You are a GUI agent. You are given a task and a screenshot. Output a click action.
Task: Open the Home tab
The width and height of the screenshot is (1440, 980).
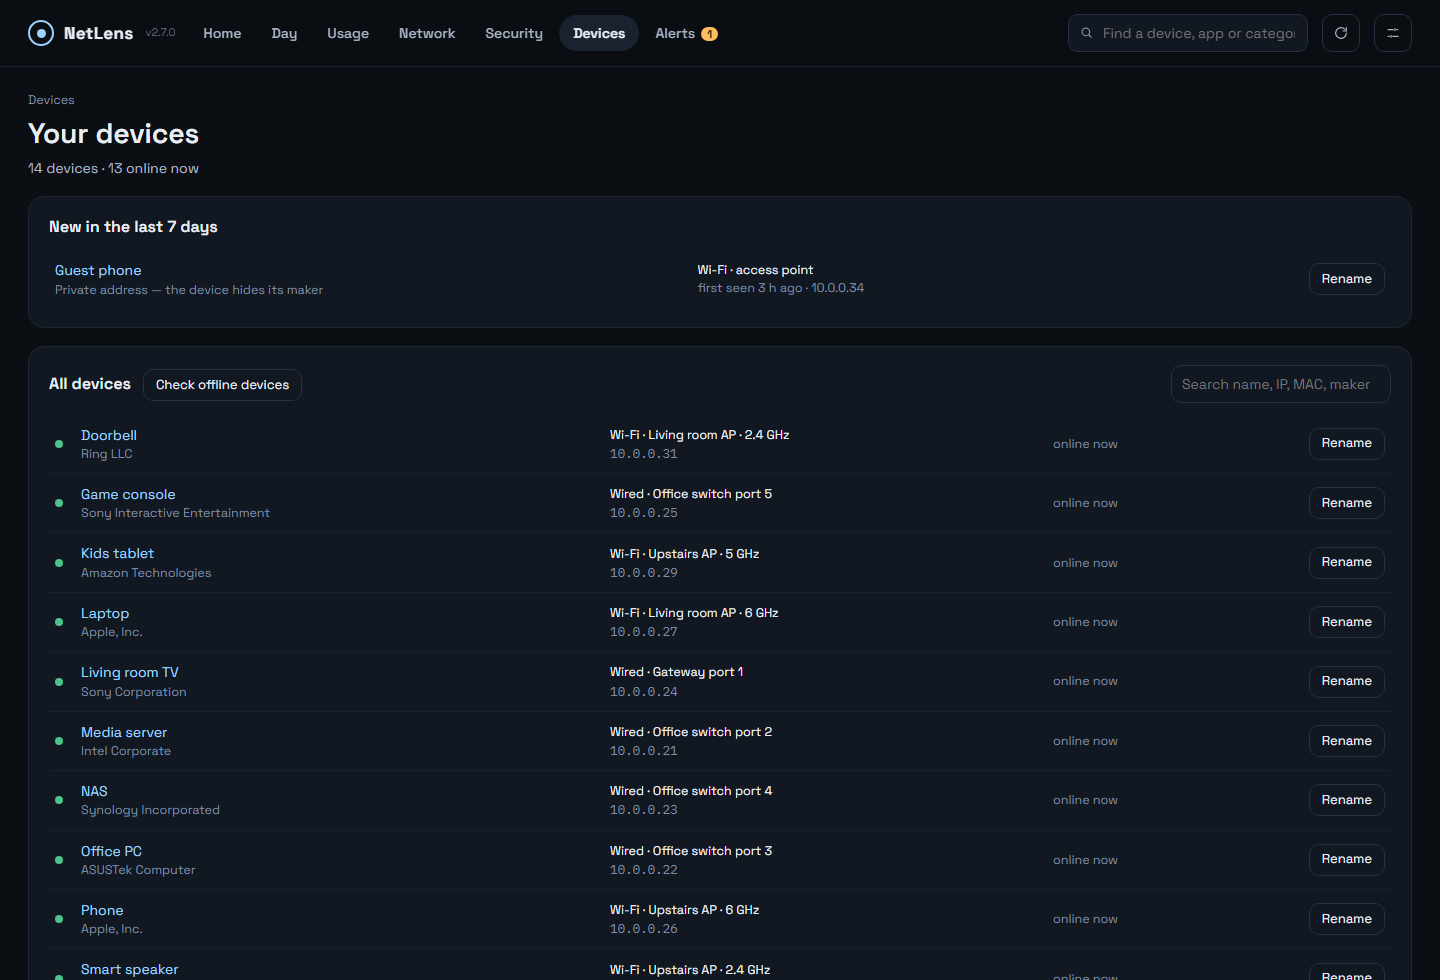pos(222,33)
